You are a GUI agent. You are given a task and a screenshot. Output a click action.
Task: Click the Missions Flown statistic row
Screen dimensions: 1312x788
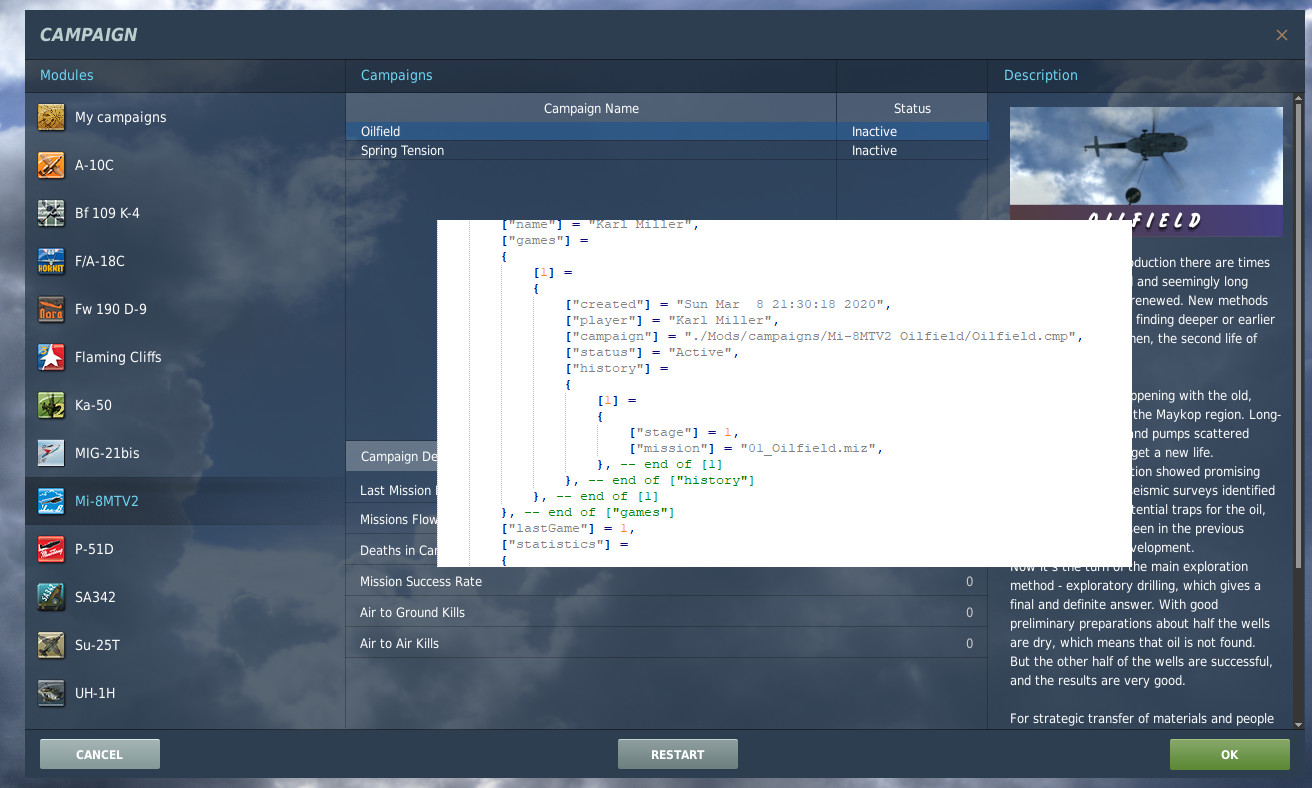[391, 520]
